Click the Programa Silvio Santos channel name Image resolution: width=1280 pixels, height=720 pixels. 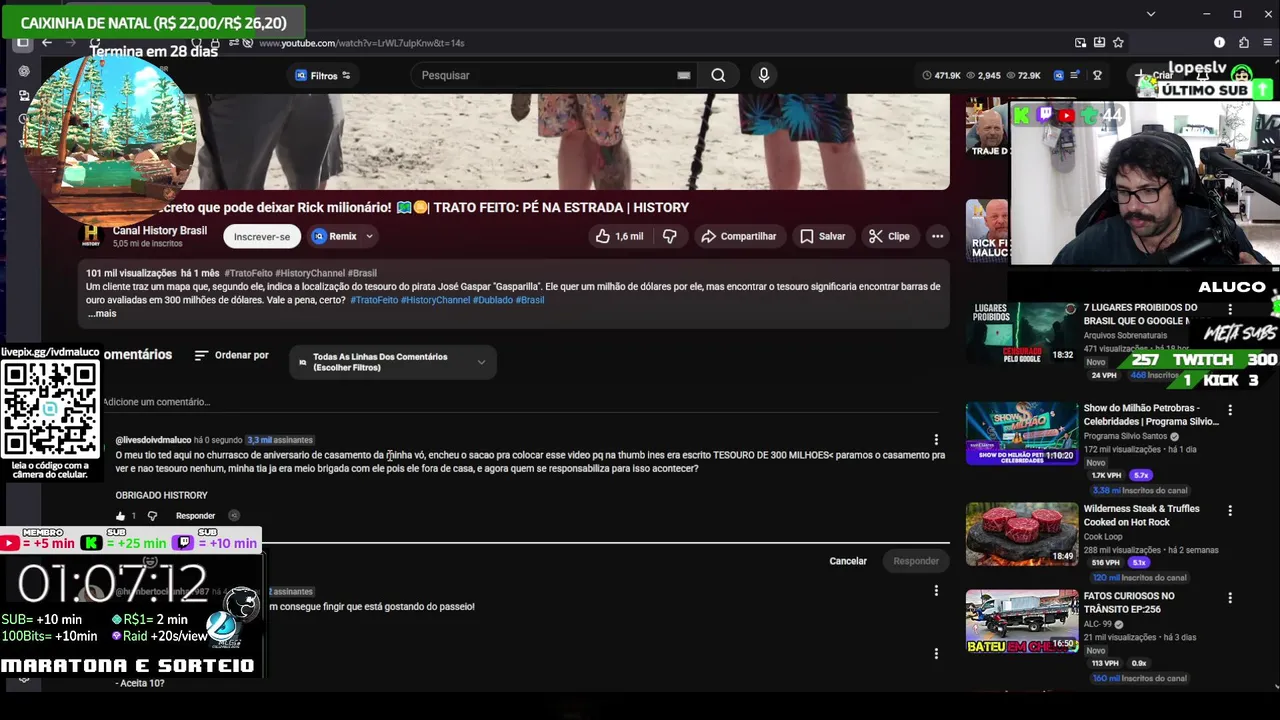coord(1127,436)
